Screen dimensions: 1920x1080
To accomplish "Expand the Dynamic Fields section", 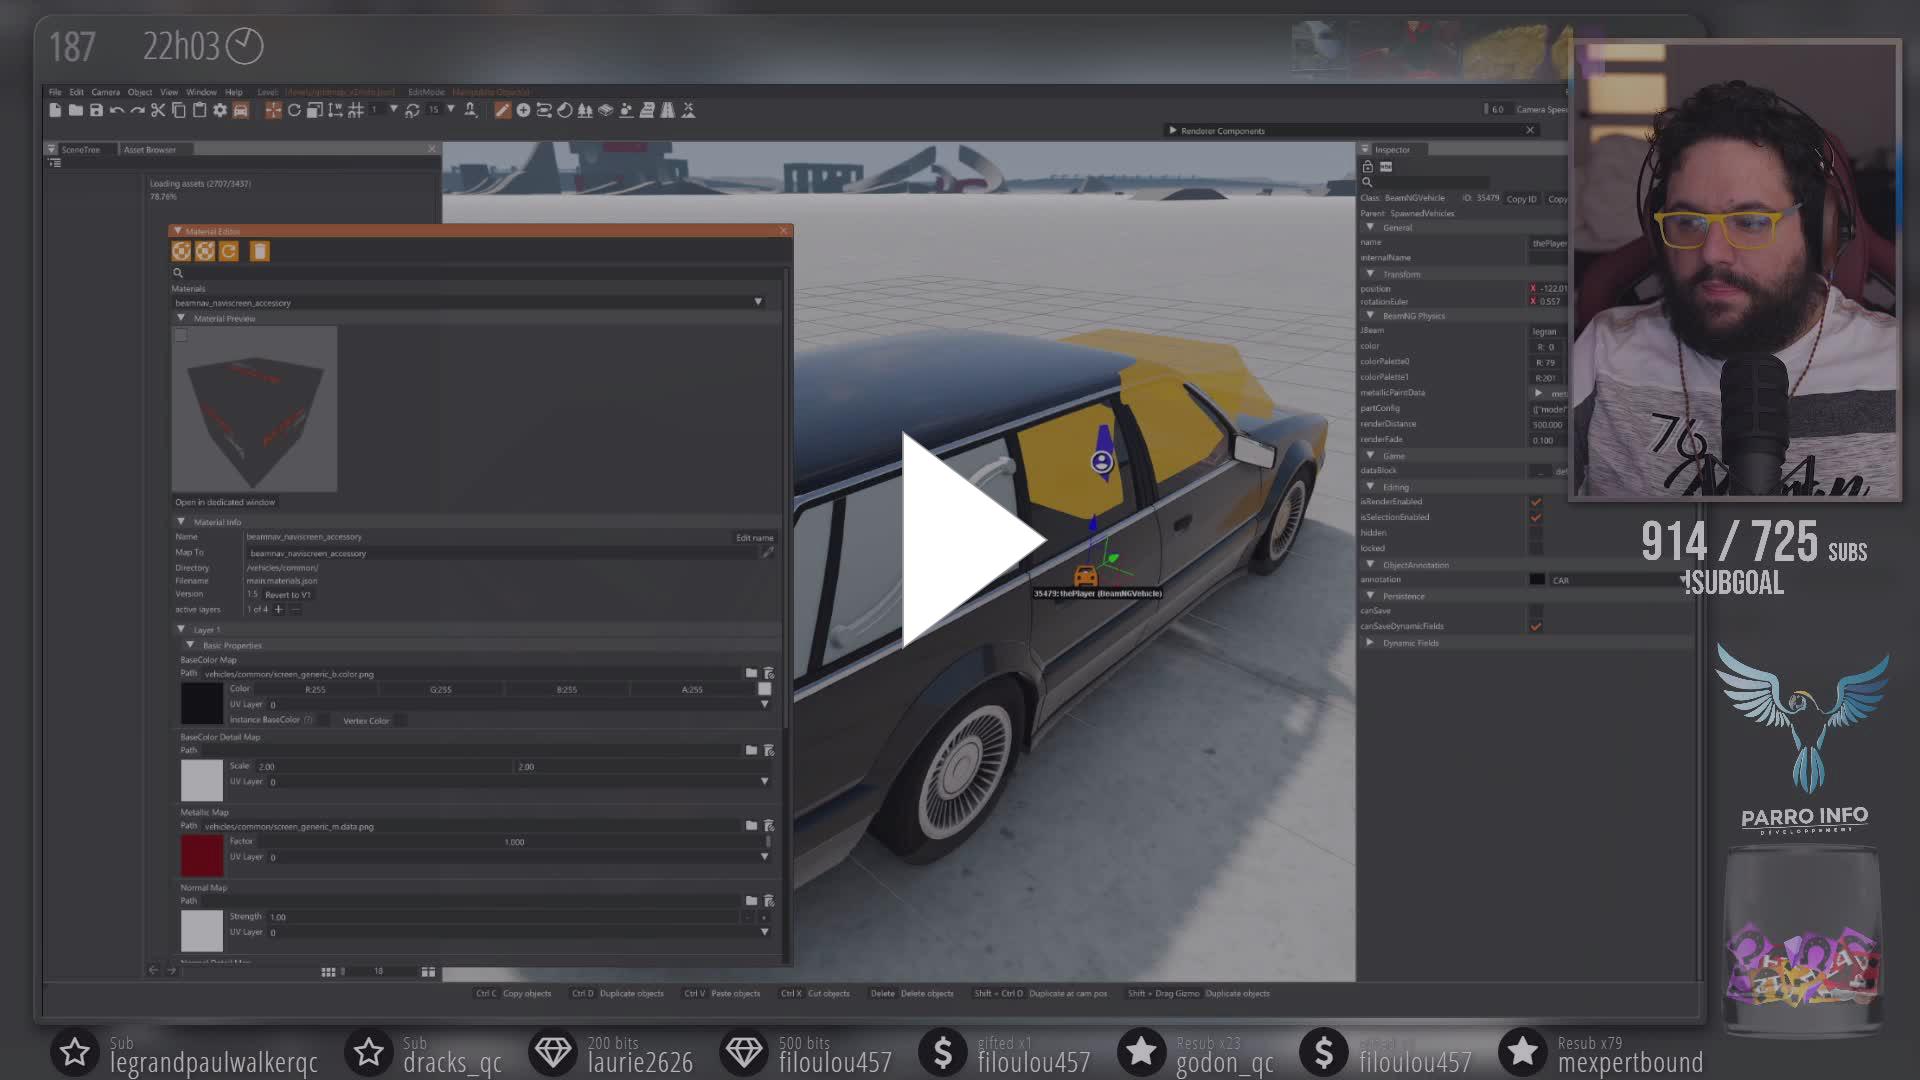I will click(1370, 643).
